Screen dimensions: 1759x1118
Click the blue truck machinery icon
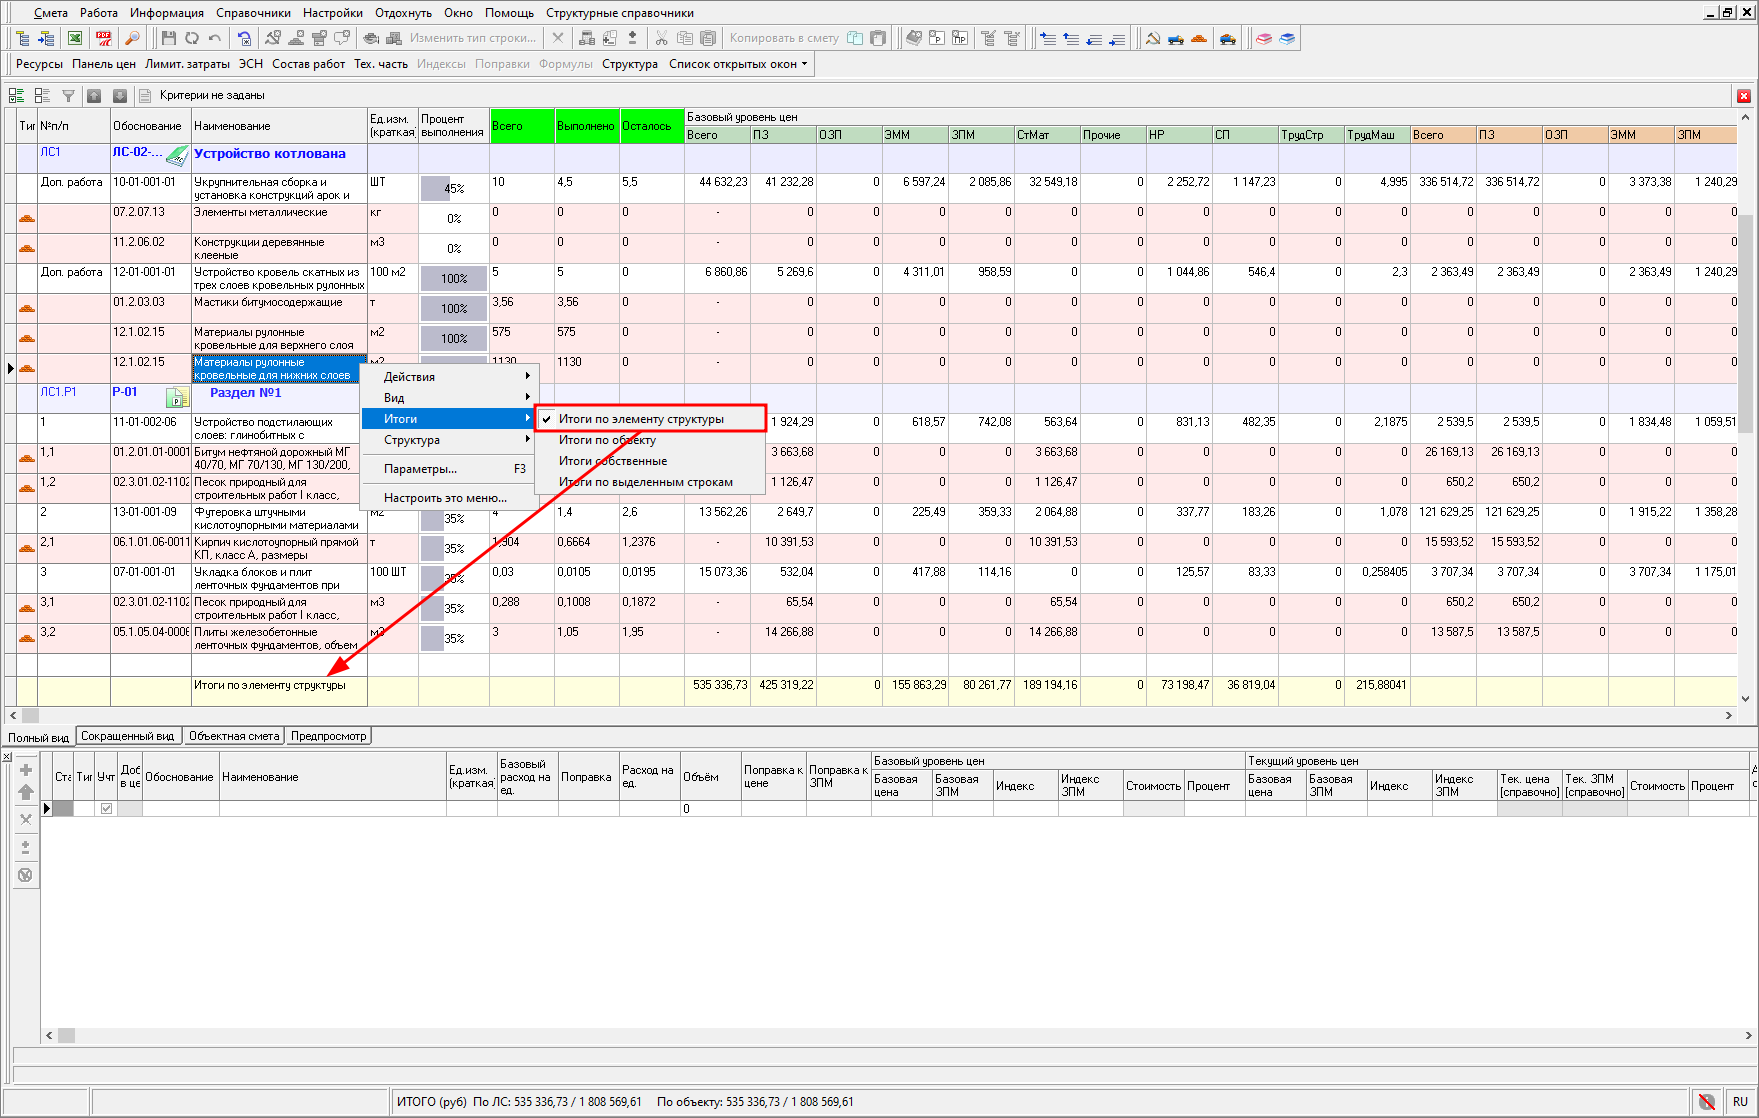tap(1176, 39)
